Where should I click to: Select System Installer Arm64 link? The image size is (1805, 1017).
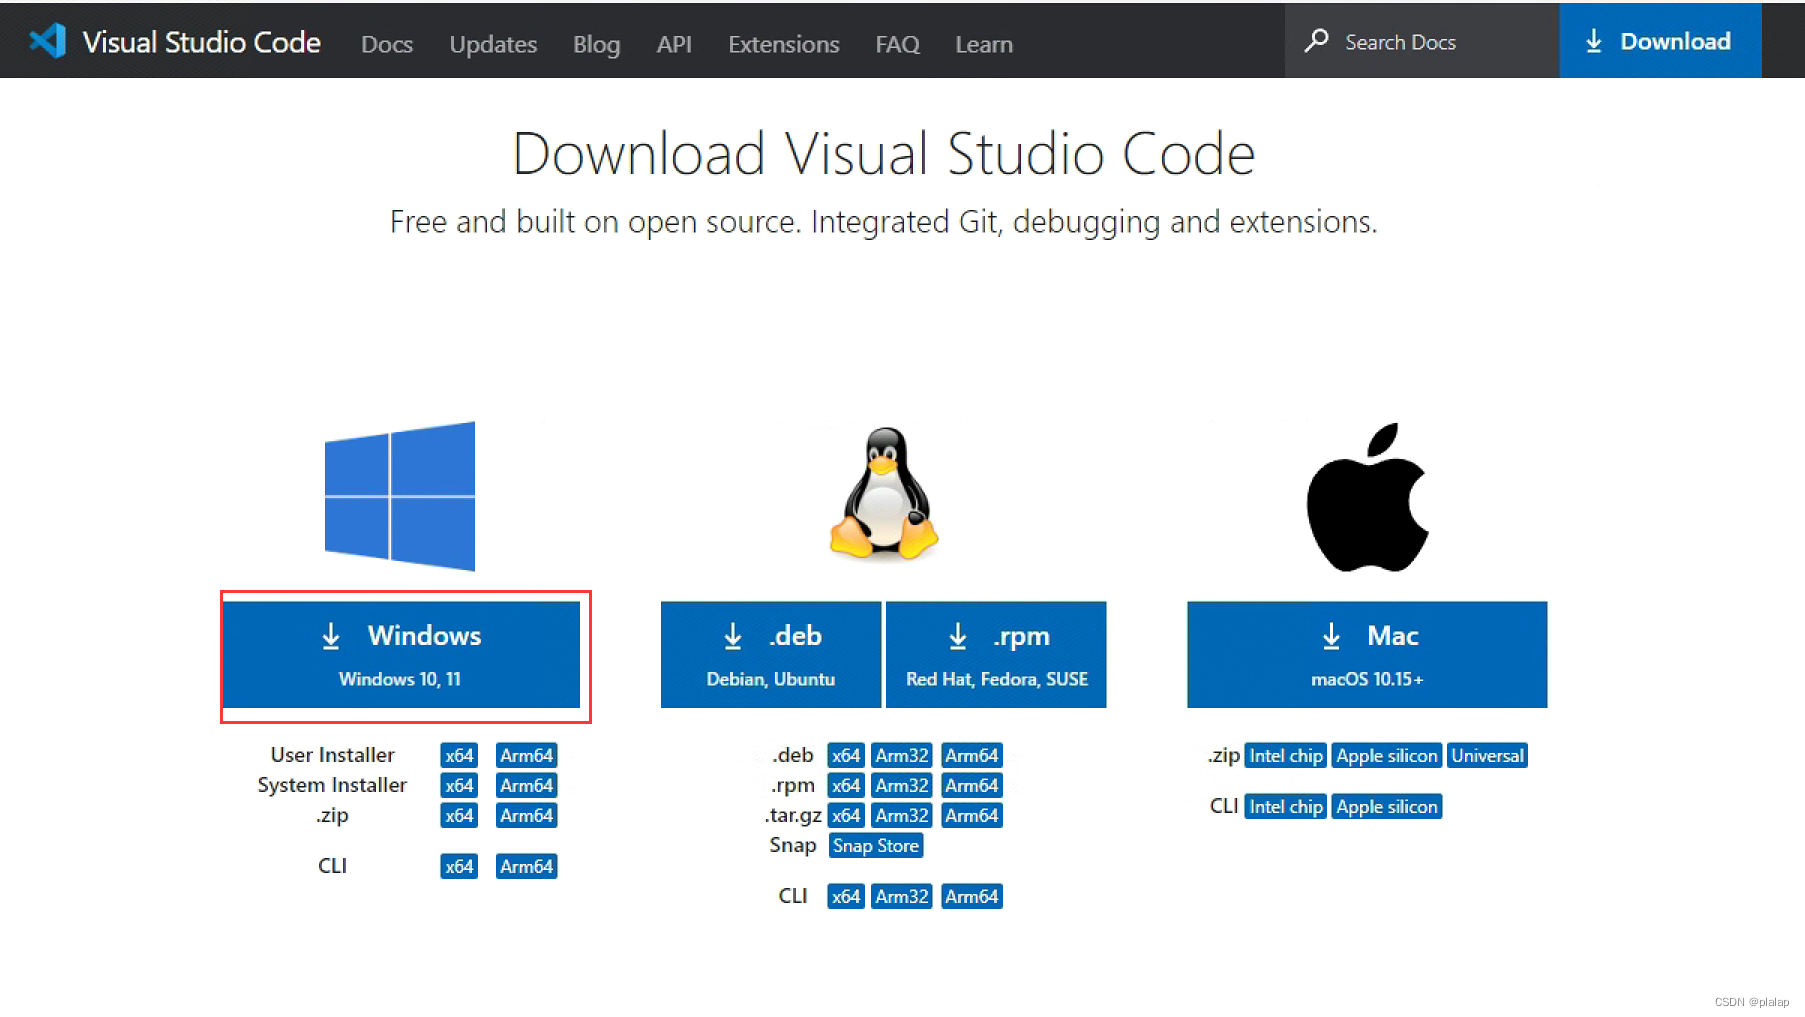tap(527, 785)
